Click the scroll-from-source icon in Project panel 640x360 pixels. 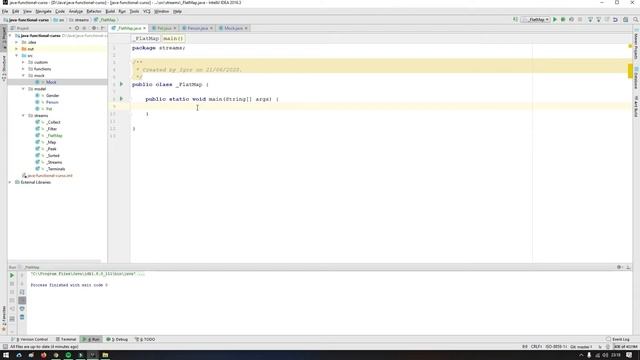click(x=77, y=28)
